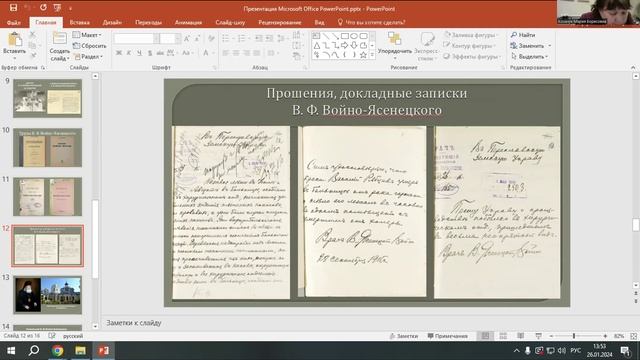Click the 'Что вы хотите сделать?' search box
Viewport: 640px width, 360px height.
point(371,22)
